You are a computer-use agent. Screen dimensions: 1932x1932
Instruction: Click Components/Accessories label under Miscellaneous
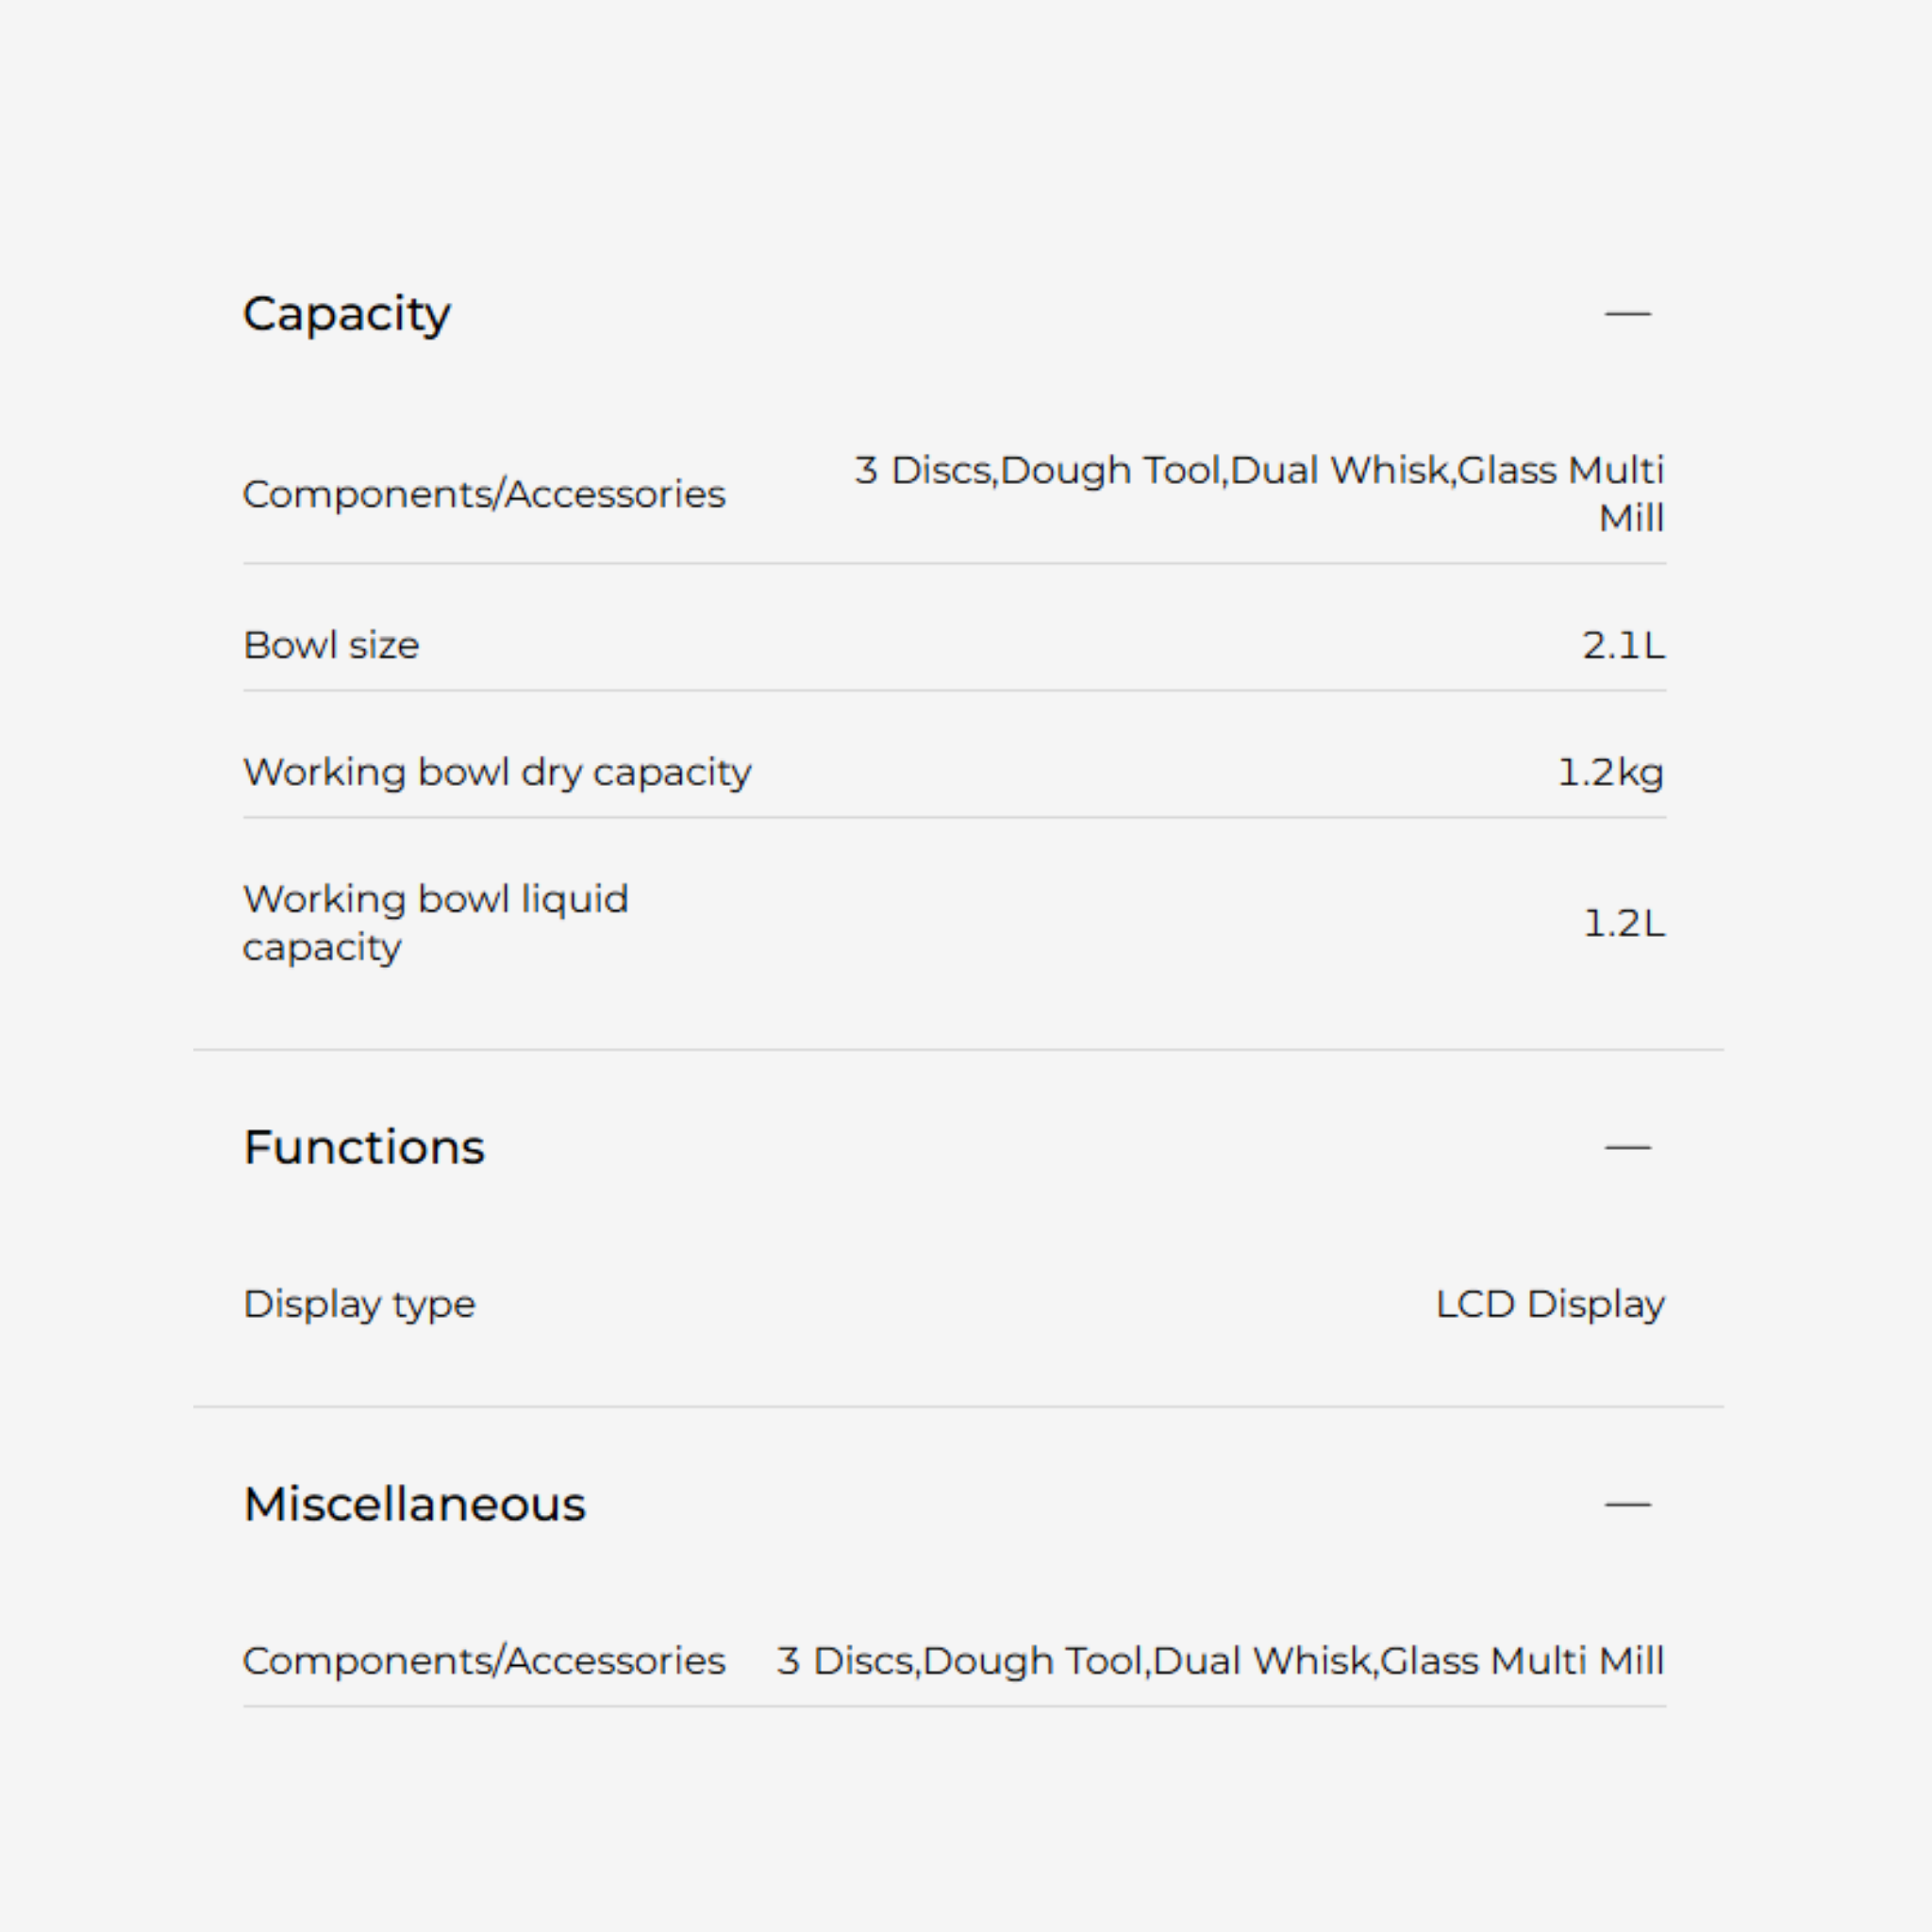pyautogui.click(x=484, y=1661)
